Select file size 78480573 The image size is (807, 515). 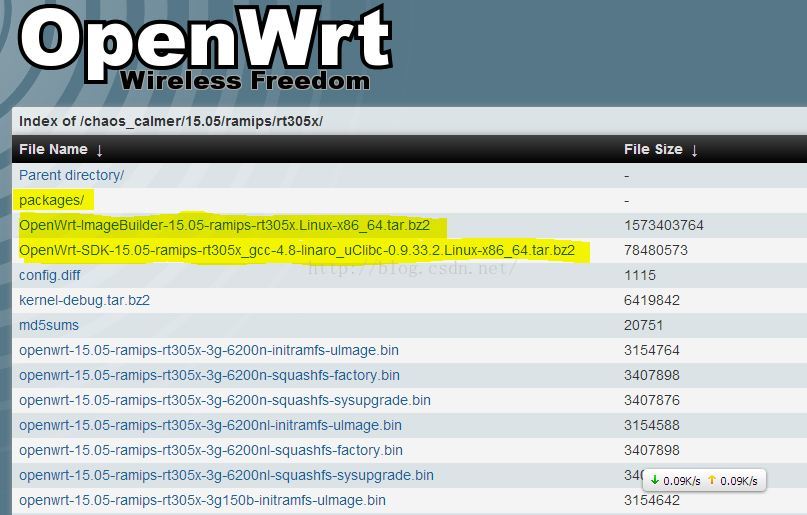(x=656, y=251)
